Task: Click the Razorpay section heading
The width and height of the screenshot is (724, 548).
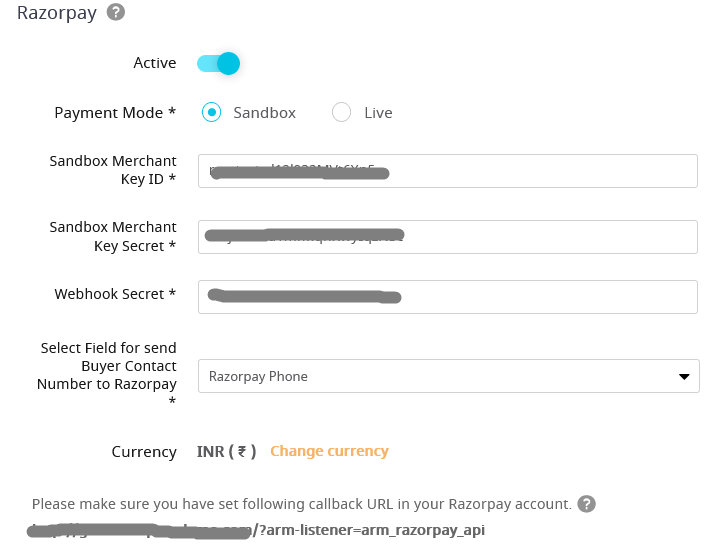Action: [57, 13]
